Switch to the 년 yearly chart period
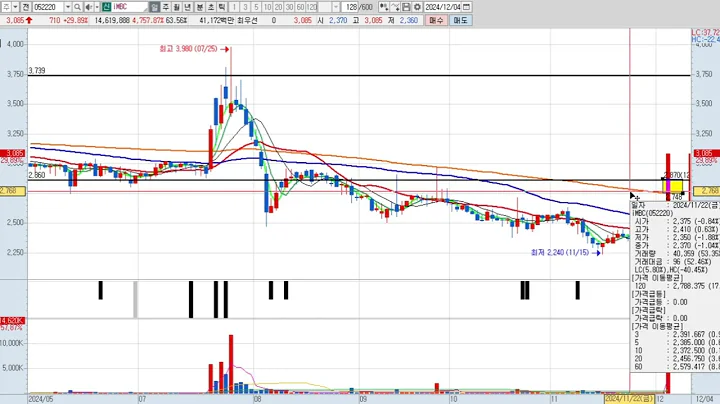This screenshot has height=404, width=720. click(188, 7)
